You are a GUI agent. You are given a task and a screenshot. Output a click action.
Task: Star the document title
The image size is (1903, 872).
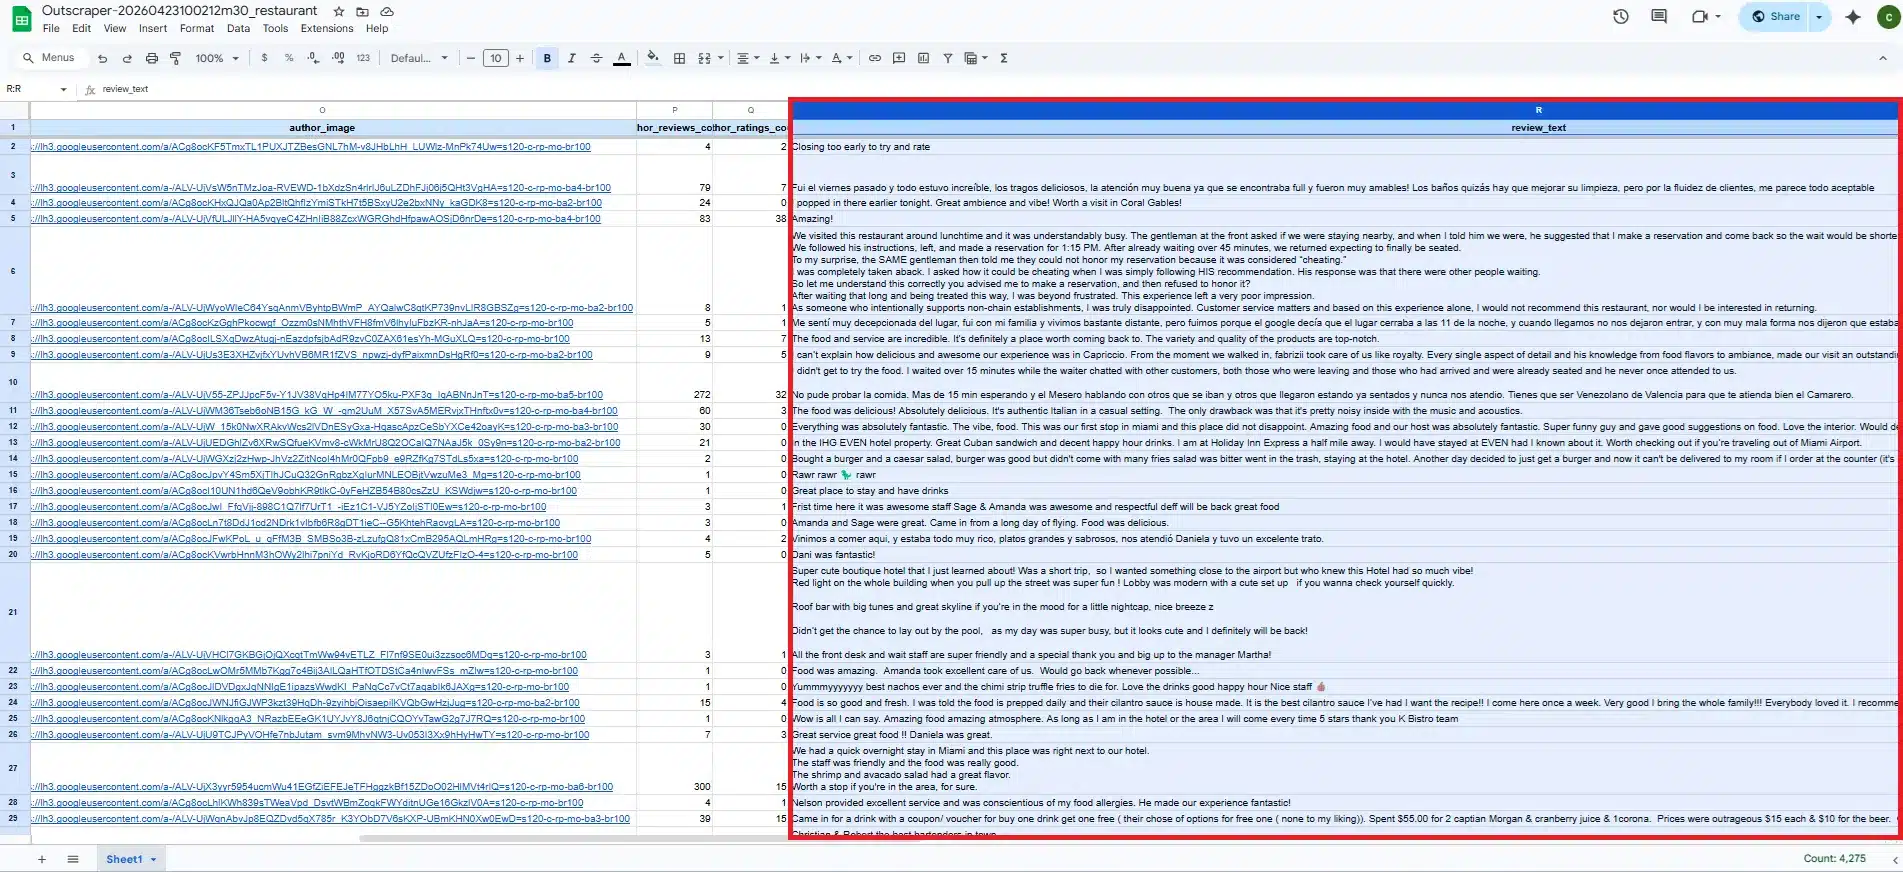tap(339, 11)
